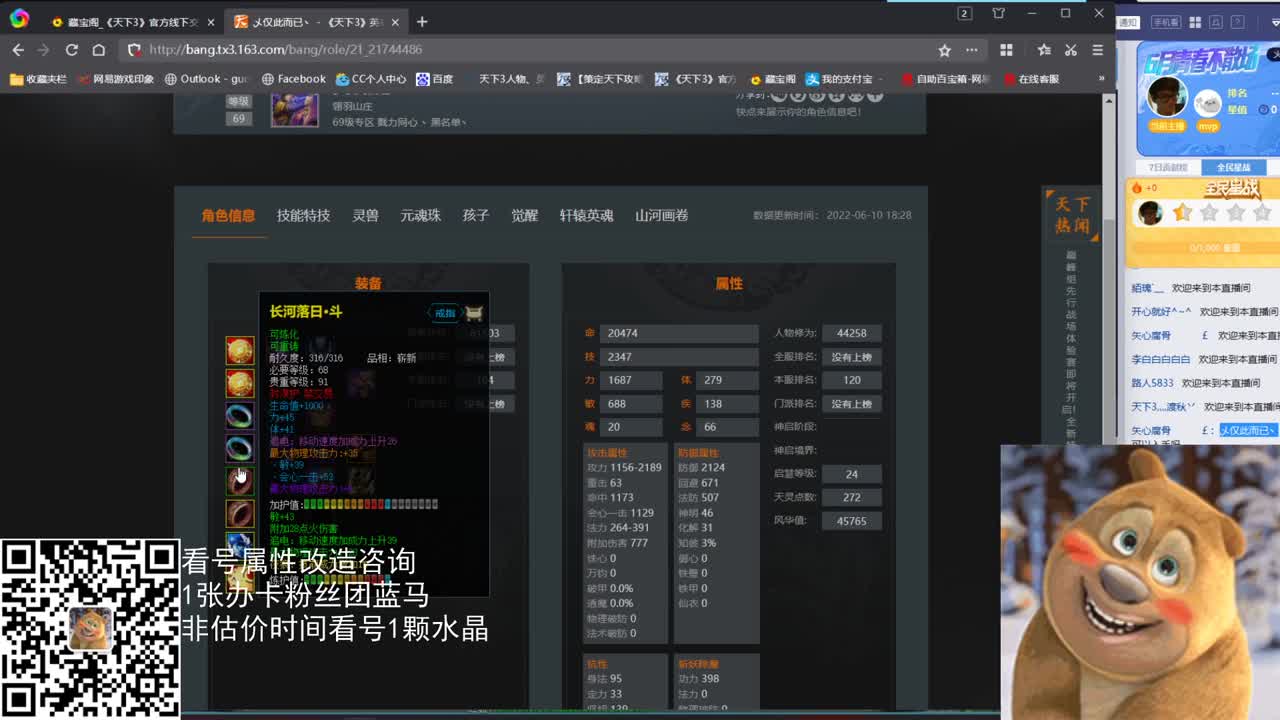Open the browser menu with three lines
The height and width of the screenshot is (720, 1280).
point(1098,50)
